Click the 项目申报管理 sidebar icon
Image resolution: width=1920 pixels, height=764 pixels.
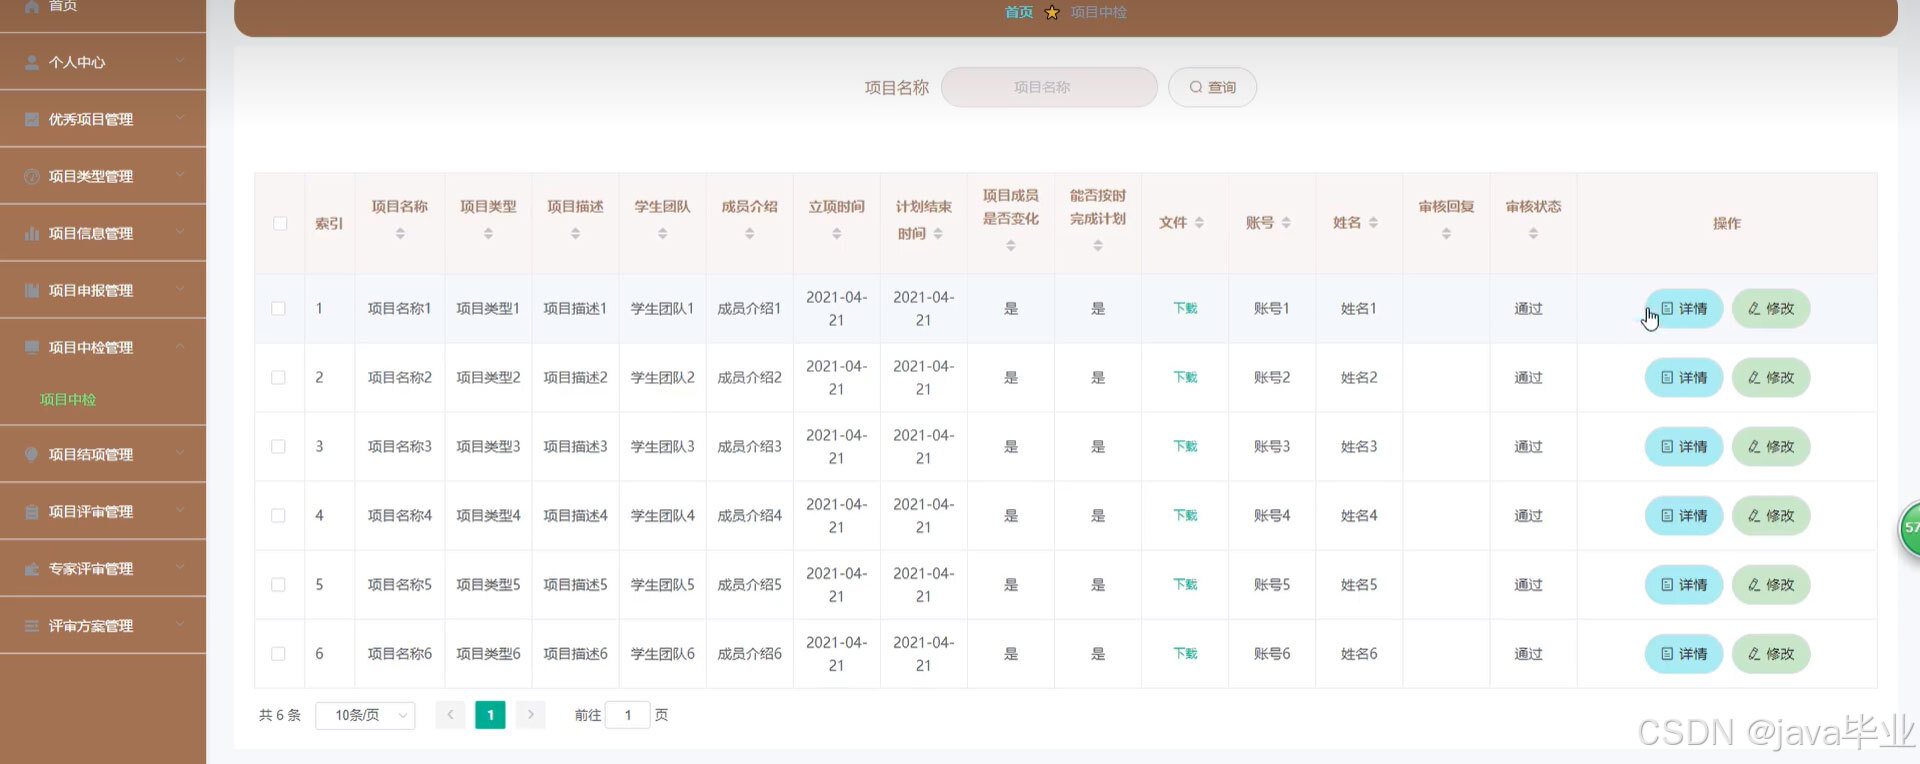(x=32, y=290)
